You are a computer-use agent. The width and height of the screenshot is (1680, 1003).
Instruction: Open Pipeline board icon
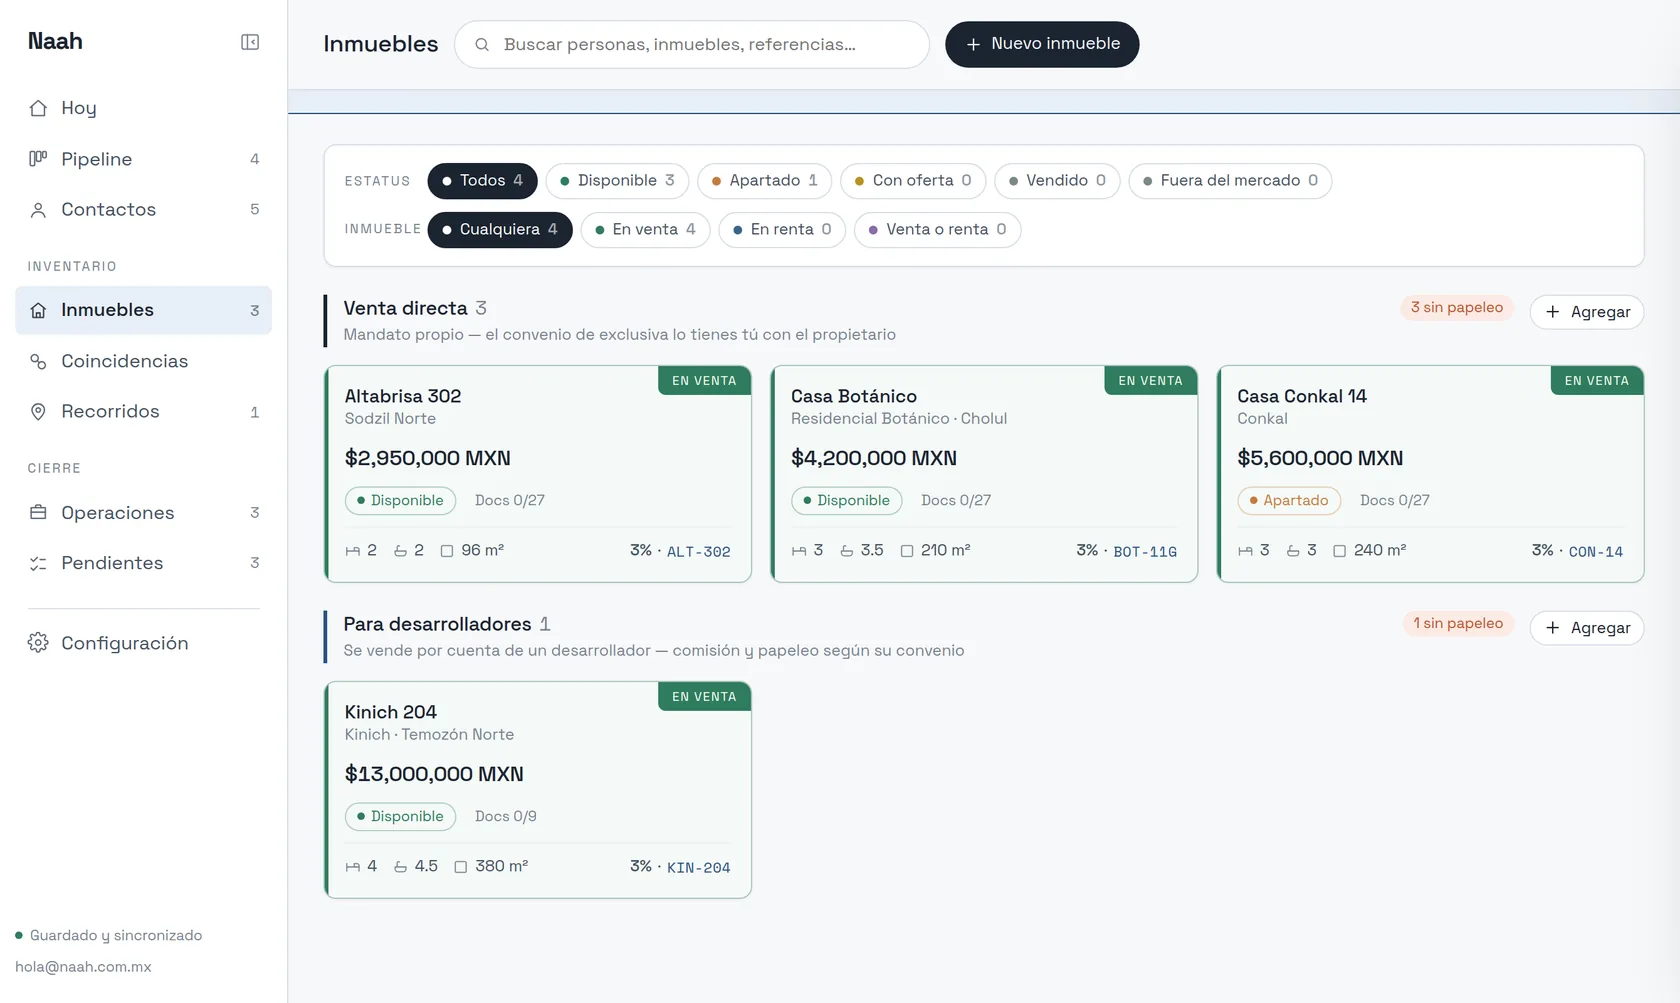[38, 159]
